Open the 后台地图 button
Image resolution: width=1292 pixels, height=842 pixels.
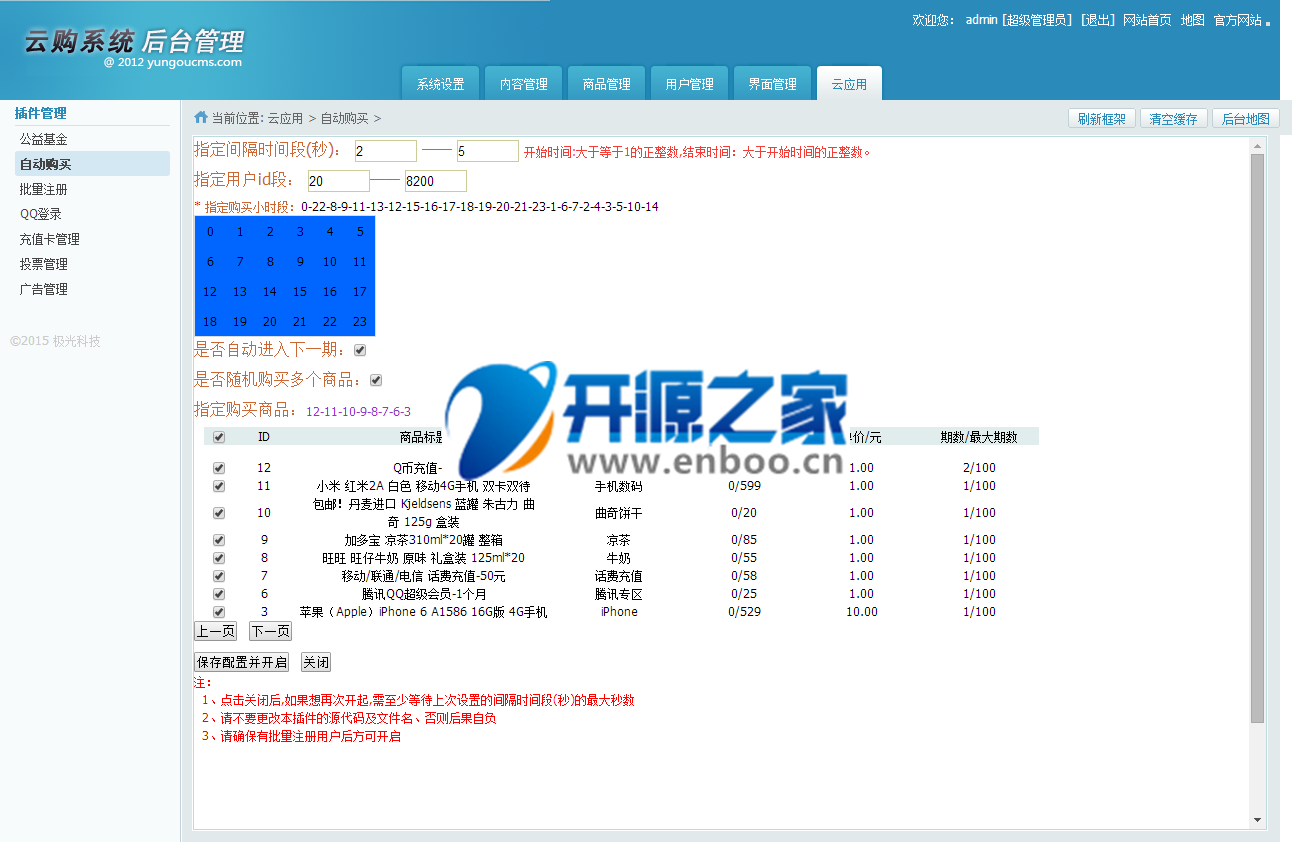tap(1246, 119)
